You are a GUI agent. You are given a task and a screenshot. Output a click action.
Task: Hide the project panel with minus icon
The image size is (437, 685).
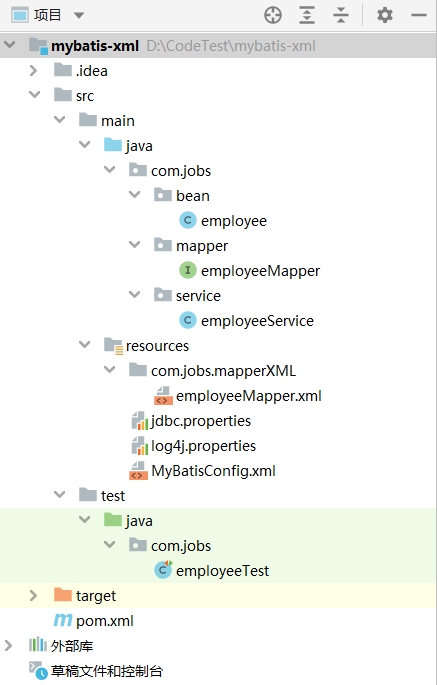(419, 15)
